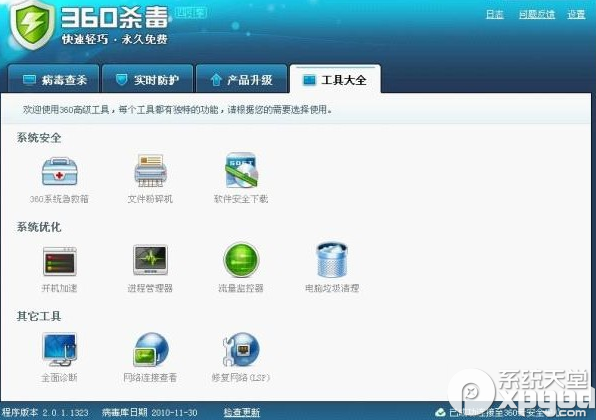
Task: Run the 全面诊断 monitor icon
Action: (60, 349)
